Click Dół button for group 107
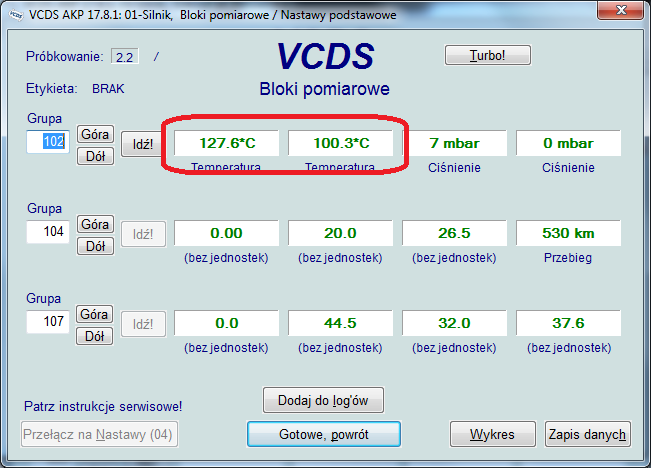Image resolution: width=651 pixels, height=468 pixels. [x=94, y=336]
